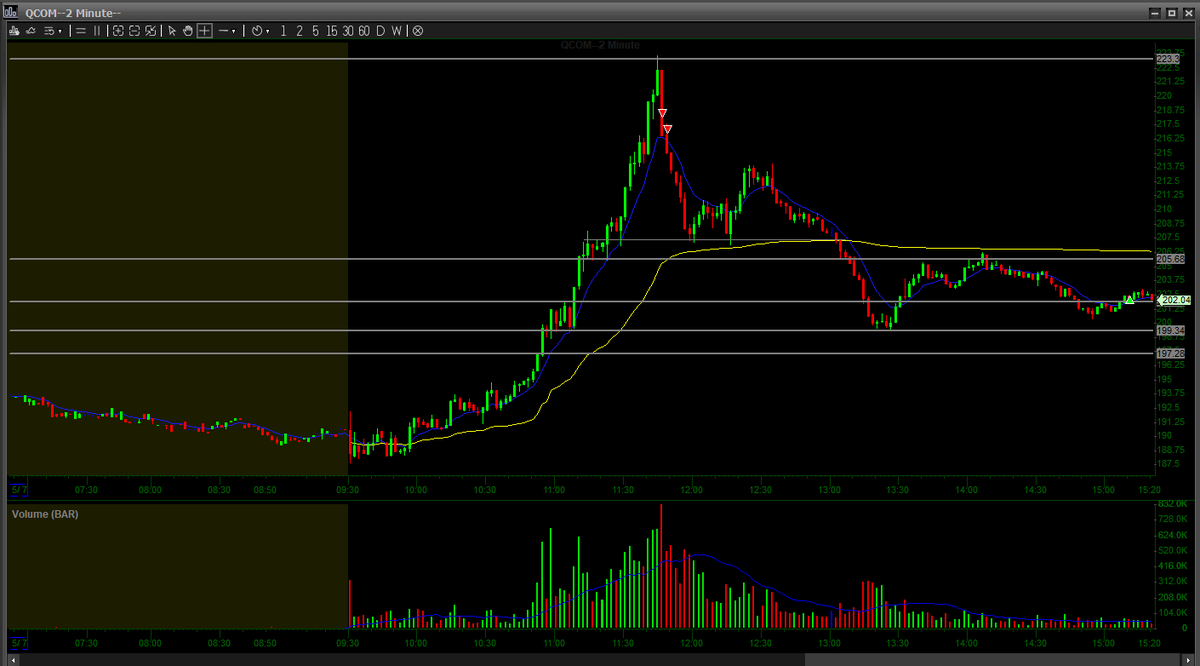Image resolution: width=1200 pixels, height=666 pixels.
Task: Click the tallest red volume bar
Action: [x=661, y=566]
